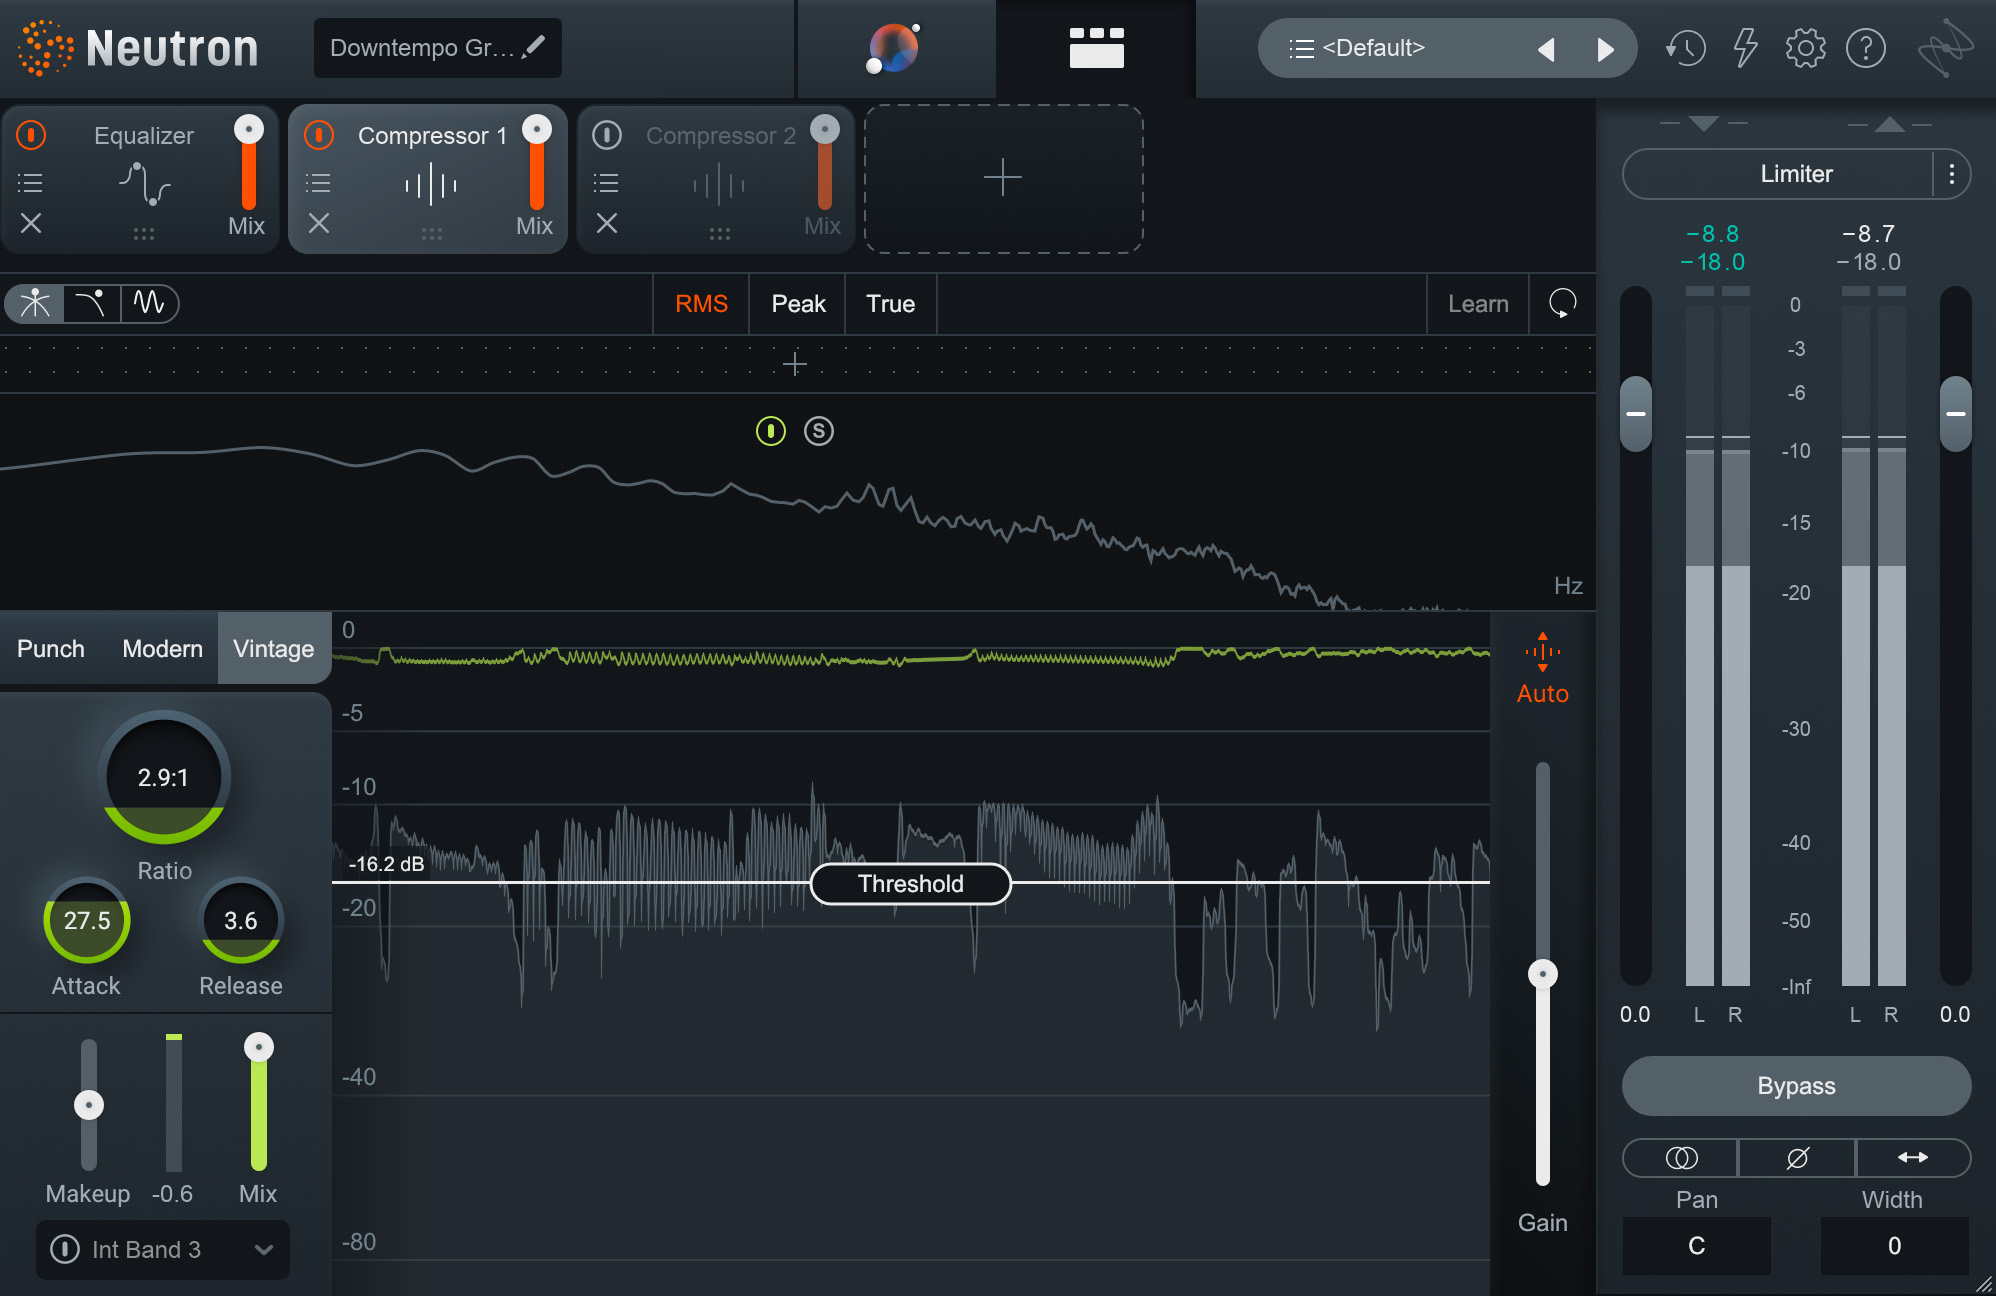Select the first detection view icon

(x=35, y=303)
